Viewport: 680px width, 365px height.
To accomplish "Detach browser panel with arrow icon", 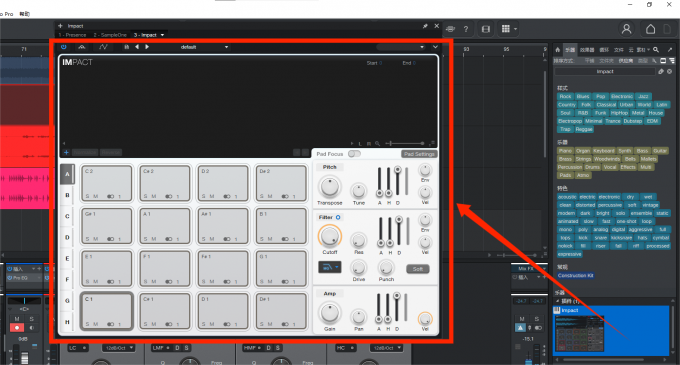I will pyautogui.click(x=670, y=50).
